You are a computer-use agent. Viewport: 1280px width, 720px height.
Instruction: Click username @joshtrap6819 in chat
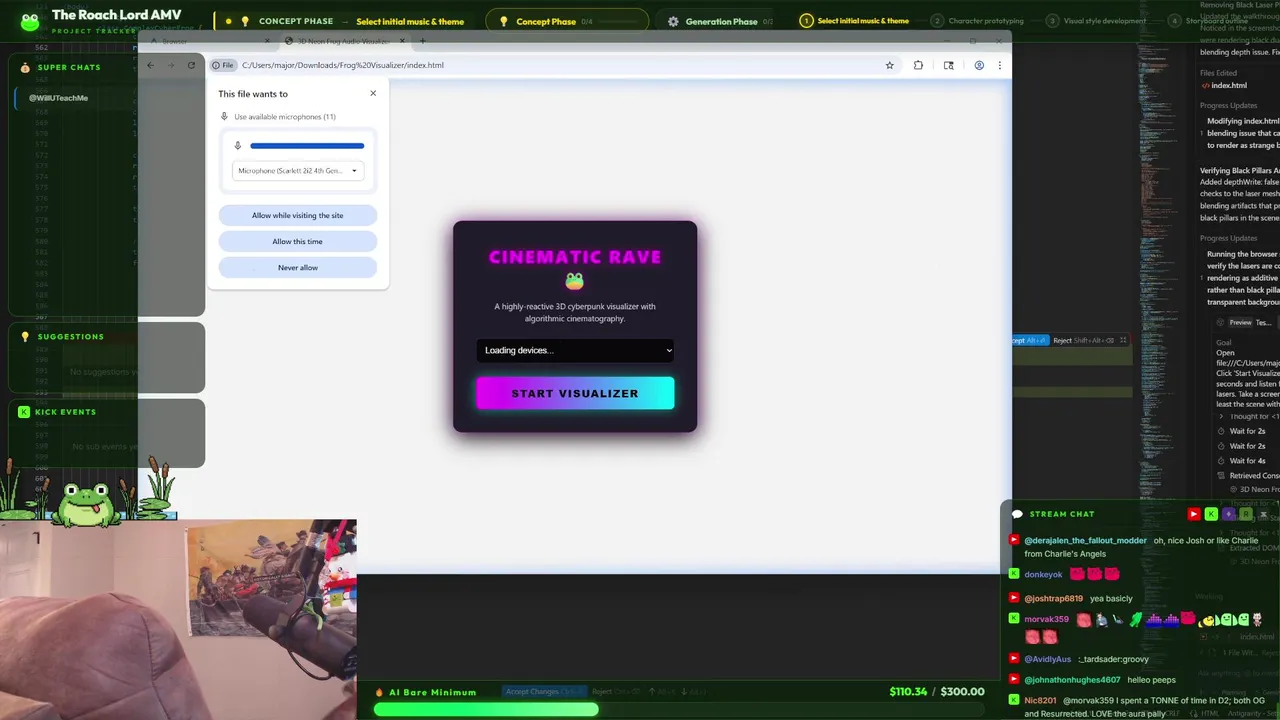point(1053,598)
